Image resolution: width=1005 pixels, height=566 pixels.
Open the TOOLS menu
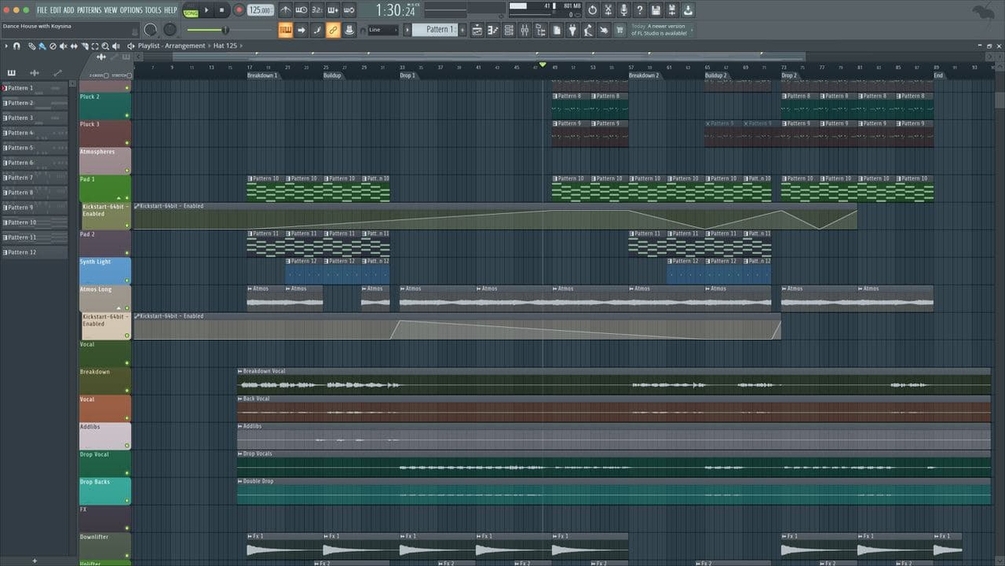click(153, 10)
